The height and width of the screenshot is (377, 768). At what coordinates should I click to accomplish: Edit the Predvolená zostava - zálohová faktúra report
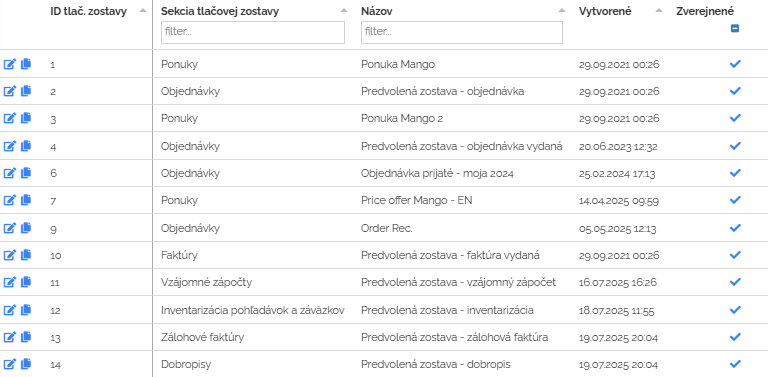coord(9,337)
